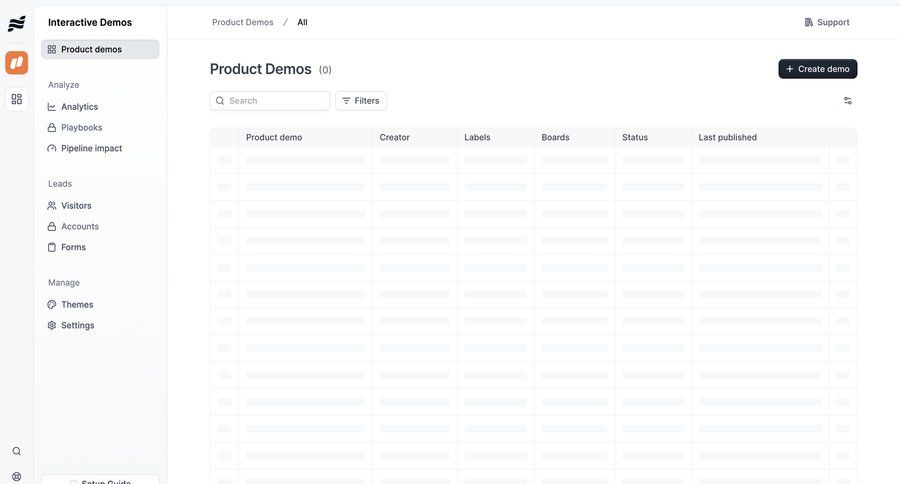Image resolution: width=900 pixels, height=484 pixels.
Task: Open Product demos in sidebar
Action: click(100, 49)
